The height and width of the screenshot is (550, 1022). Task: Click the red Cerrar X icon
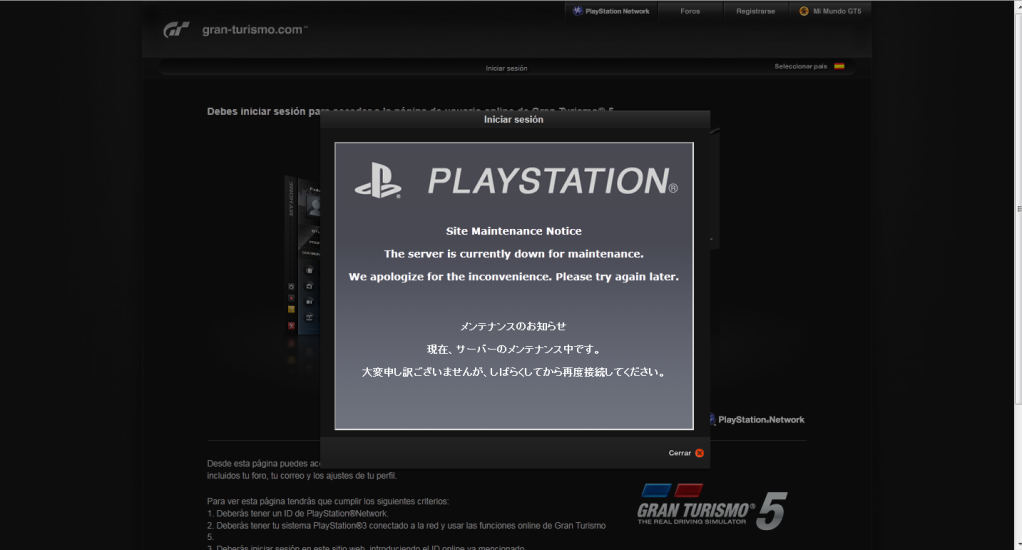(x=699, y=453)
